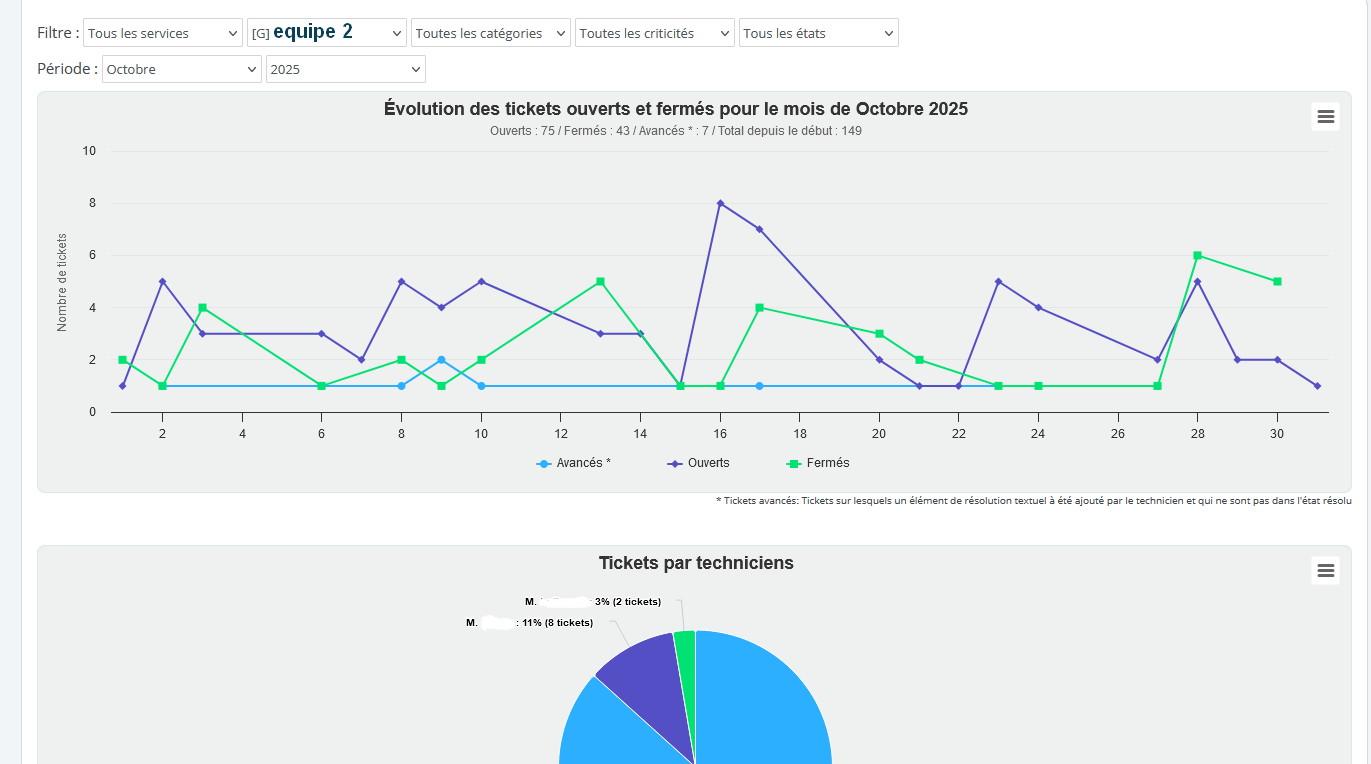The height and width of the screenshot is (764, 1371).
Task: Expand the 'Toutes les catégories' filter
Action: tap(490, 33)
